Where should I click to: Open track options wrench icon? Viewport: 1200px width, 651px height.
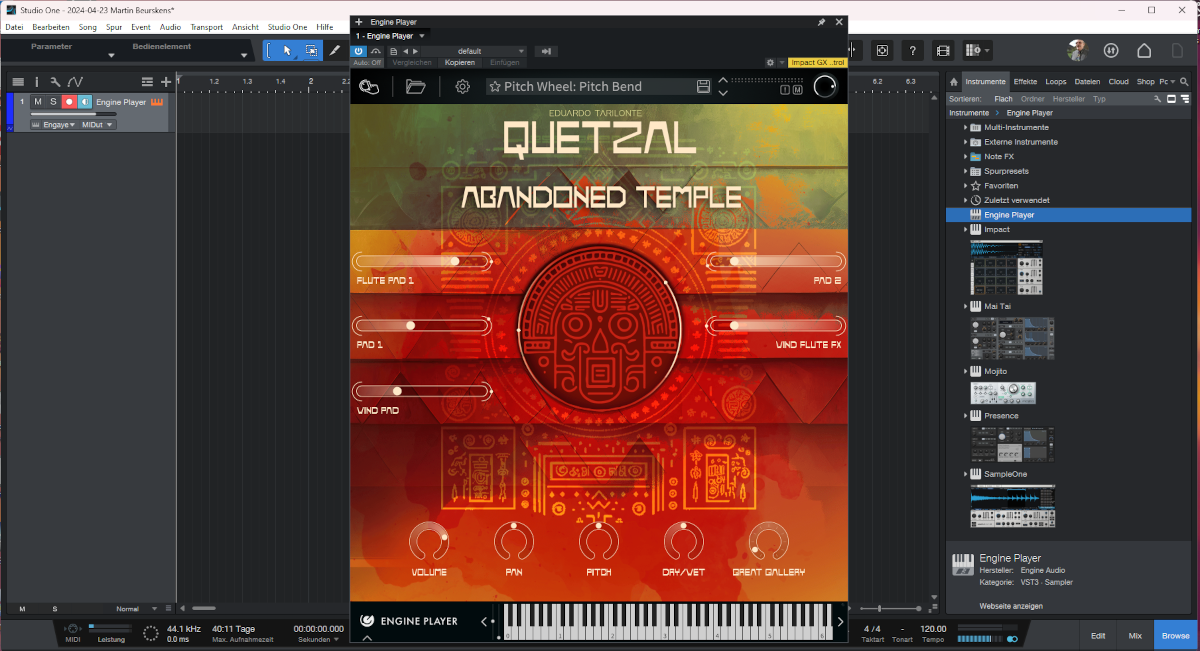pos(55,81)
